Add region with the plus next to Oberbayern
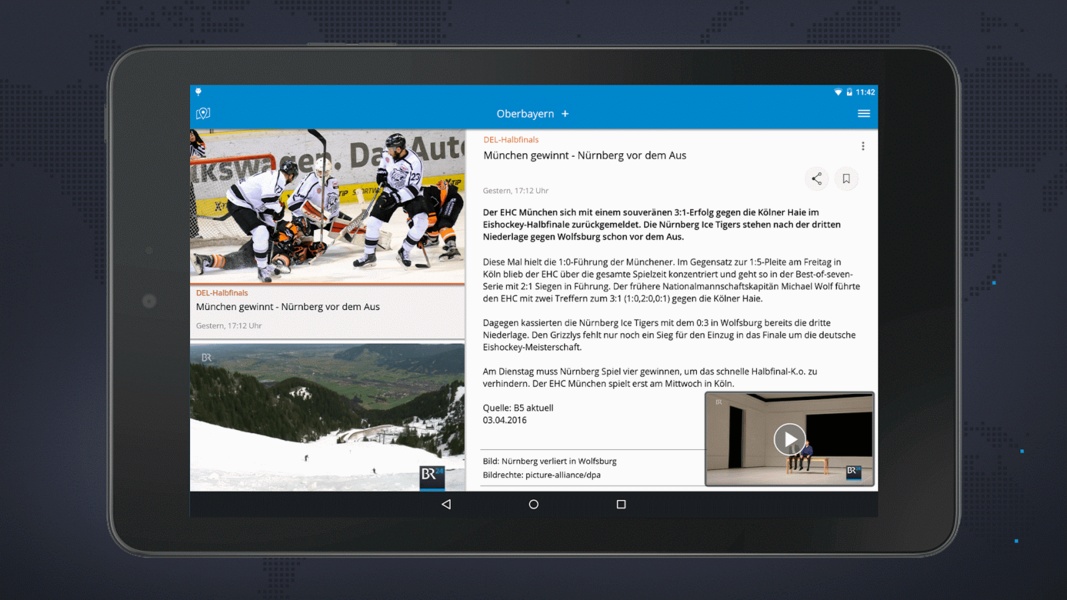The height and width of the screenshot is (600, 1067). [x=565, y=114]
